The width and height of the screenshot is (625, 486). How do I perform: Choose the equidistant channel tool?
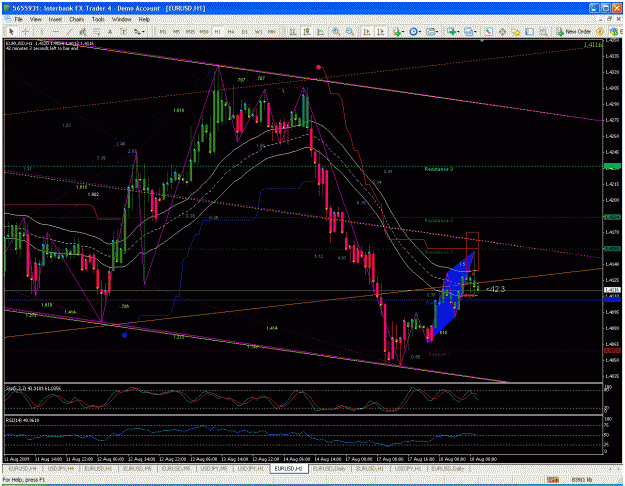tap(83, 31)
